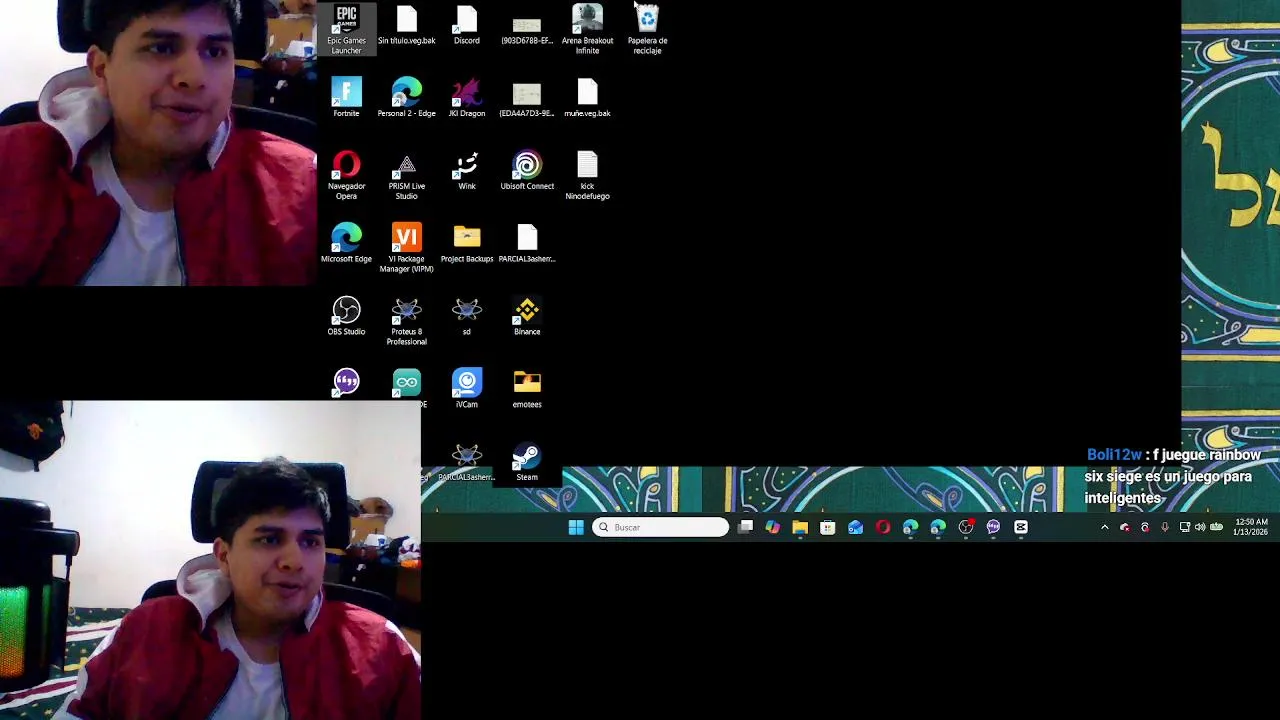The width and height of the screenshot is (1280, 720).
Task: Open Proteus 8 Professional shortcut
Action: (406, 321)
